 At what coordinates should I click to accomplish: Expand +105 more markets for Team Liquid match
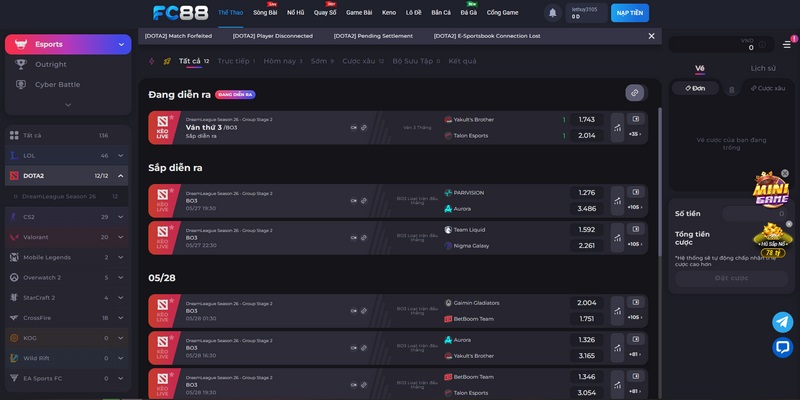click(x=634, y=245)
